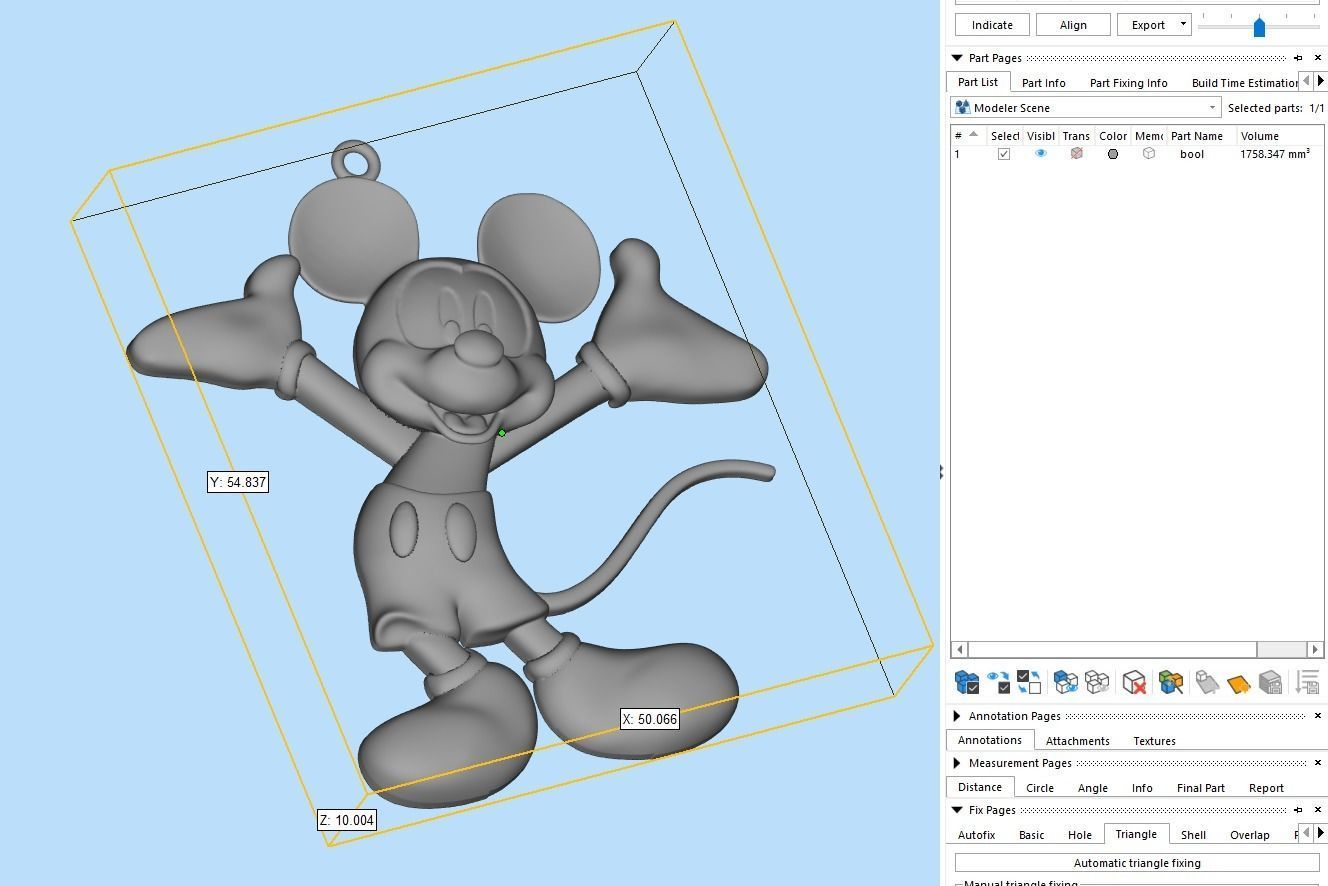Click the blue slider handle

pyautogui.click(x=1259, y=27)
